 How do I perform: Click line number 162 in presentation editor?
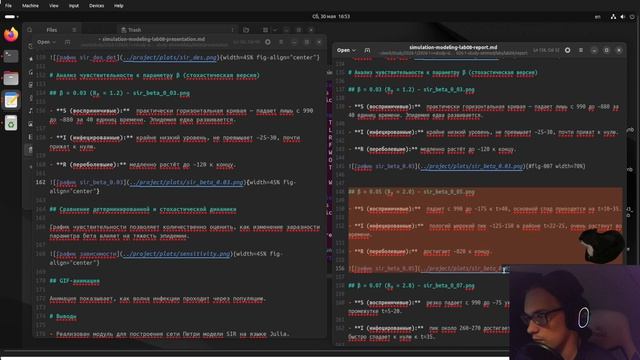coord(40,182)
